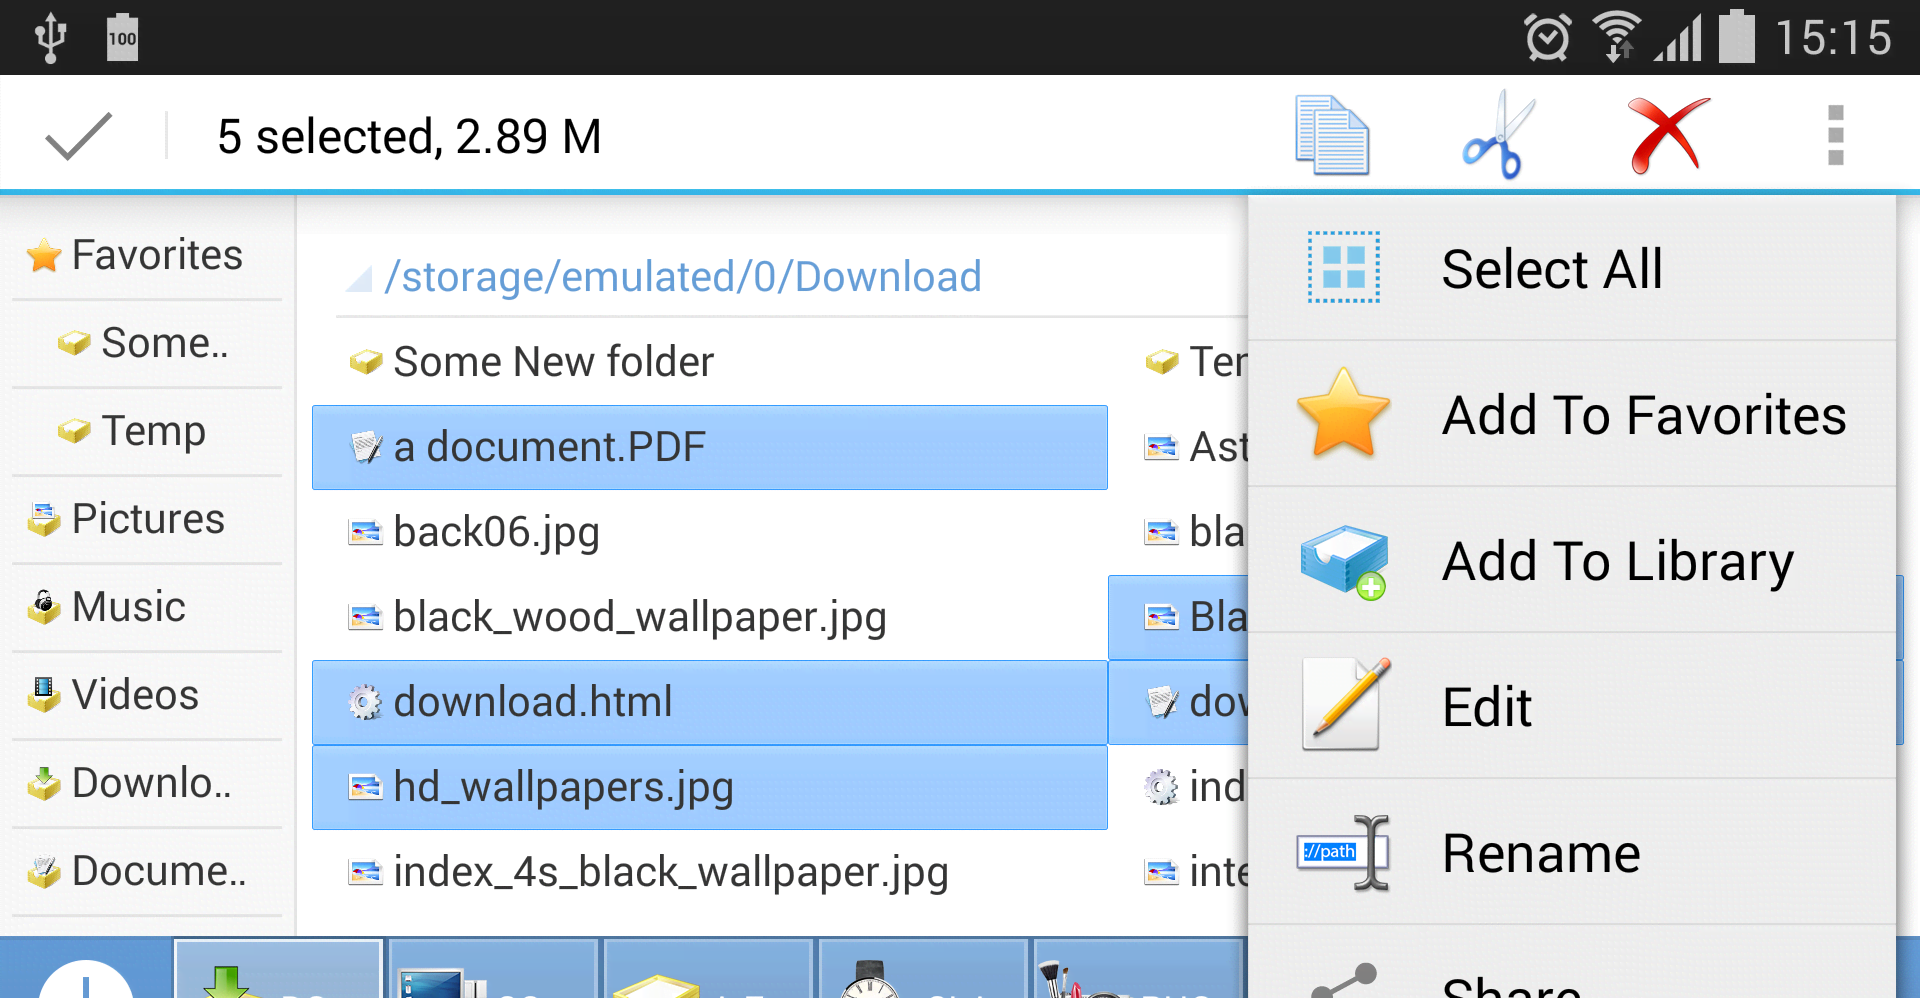Viewport: 1920px width, 998px height.
Task: Open Videos in the sidebar
Action: [147, 695]
